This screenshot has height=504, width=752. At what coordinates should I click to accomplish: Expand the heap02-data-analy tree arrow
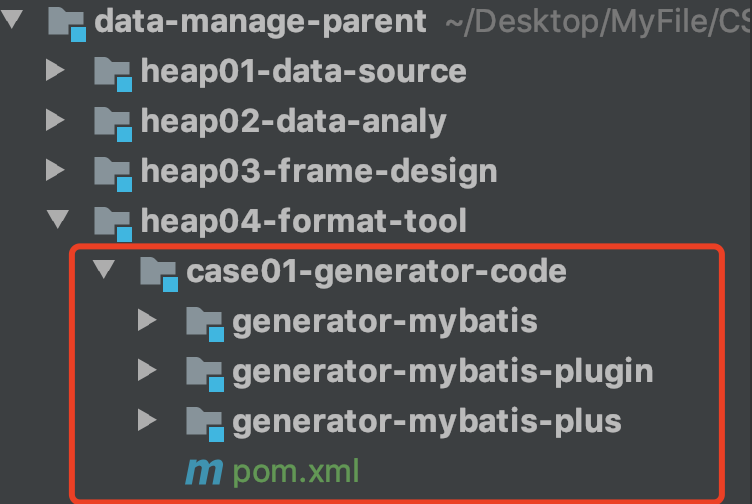click(55, 119)
